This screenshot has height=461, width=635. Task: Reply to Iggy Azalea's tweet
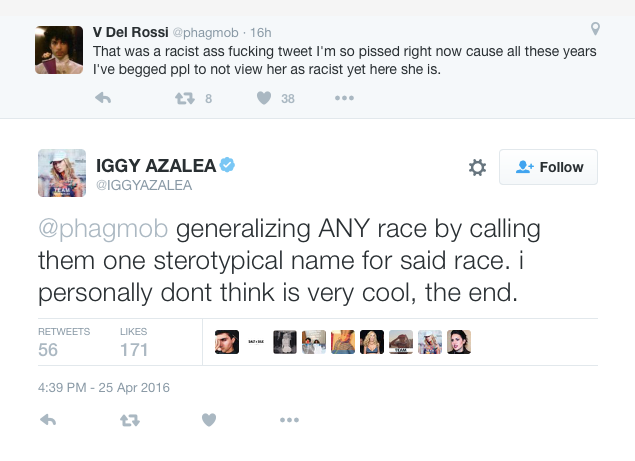click(48, 420)
